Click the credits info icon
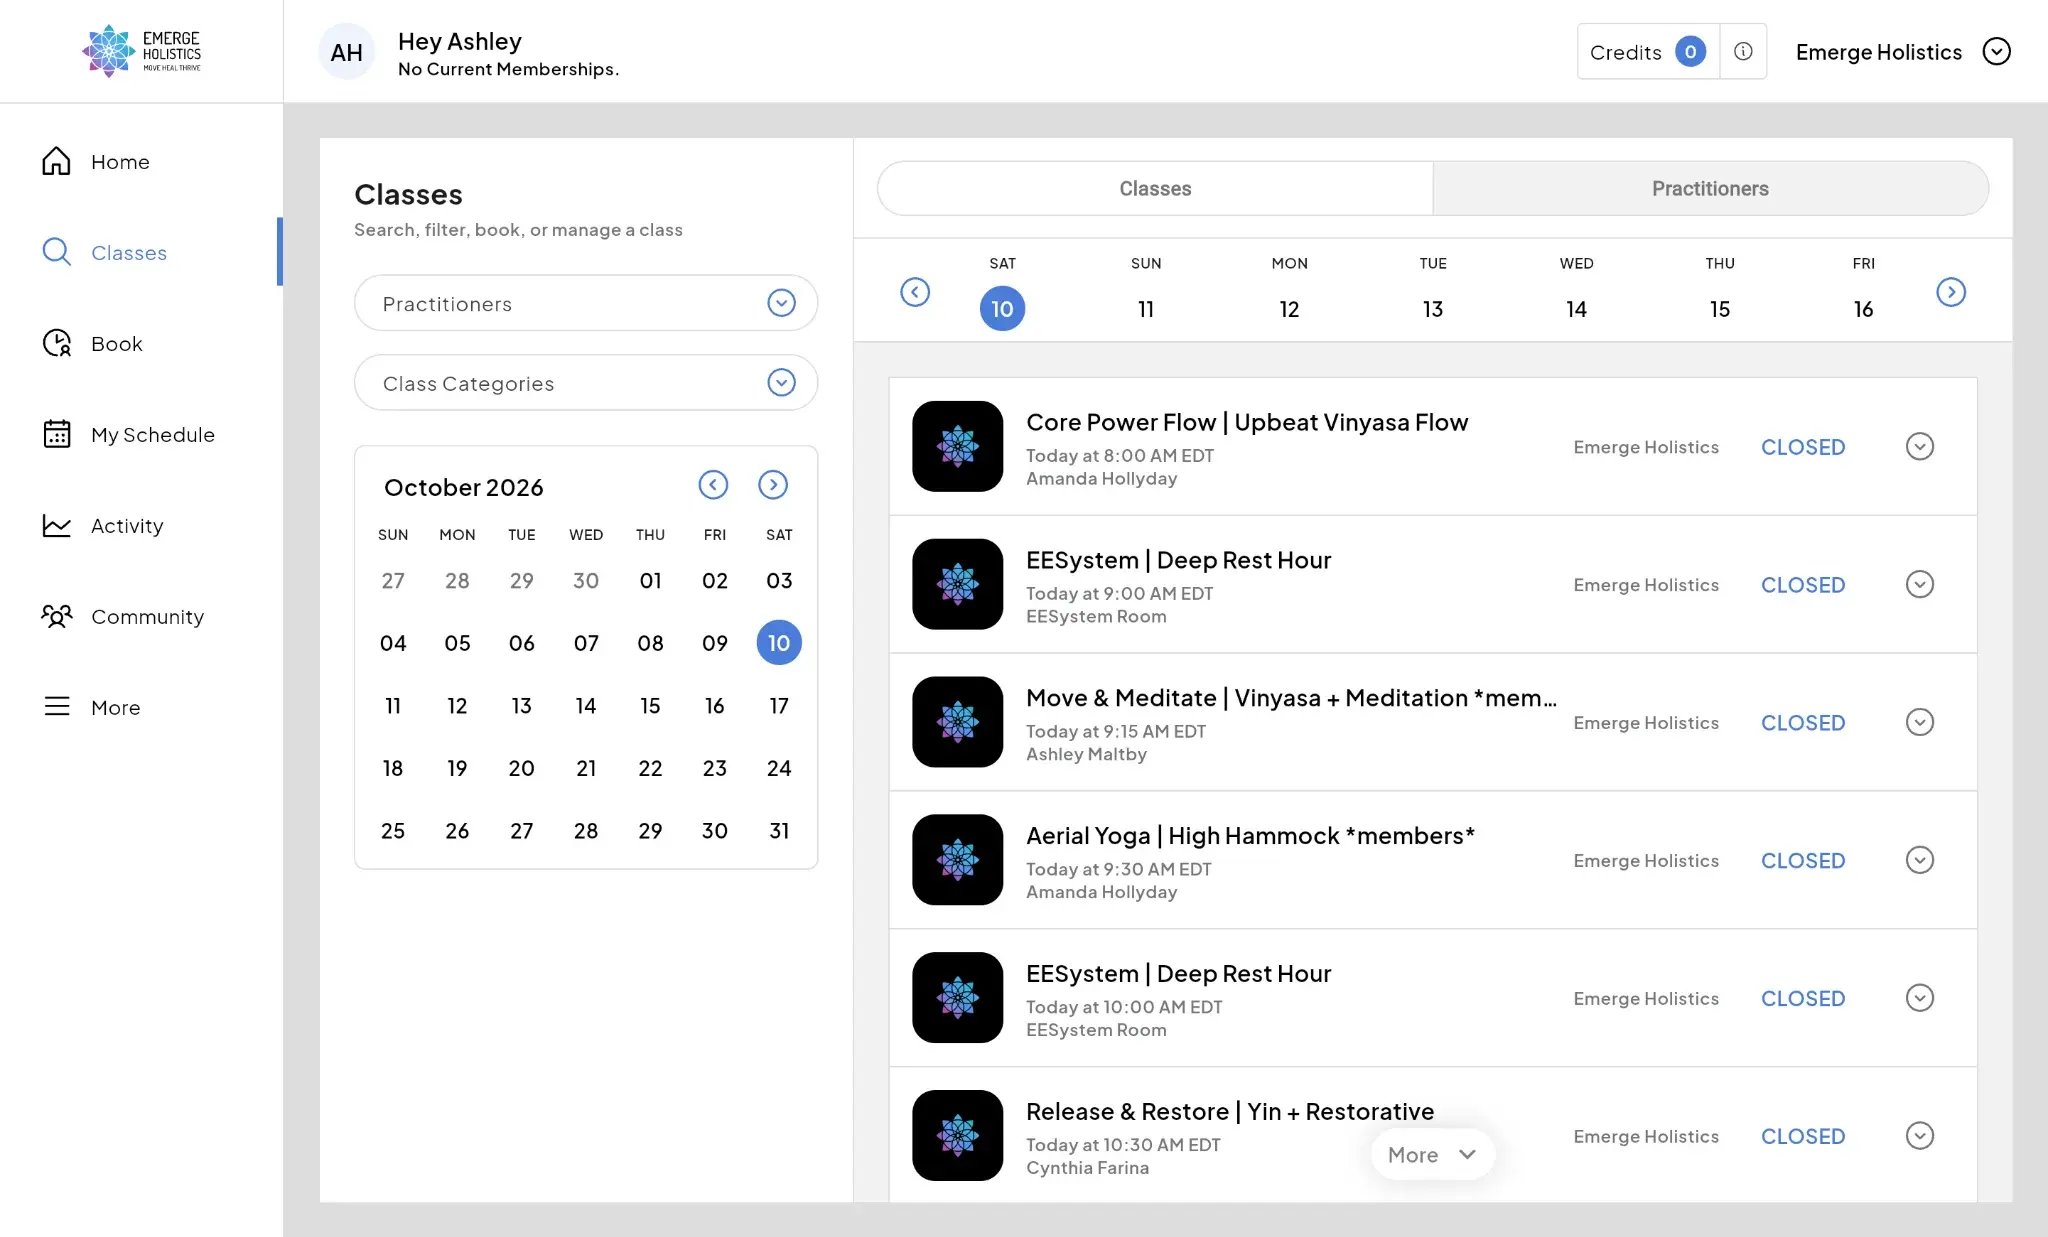 pyautogui.click(x=1743, y=51)
